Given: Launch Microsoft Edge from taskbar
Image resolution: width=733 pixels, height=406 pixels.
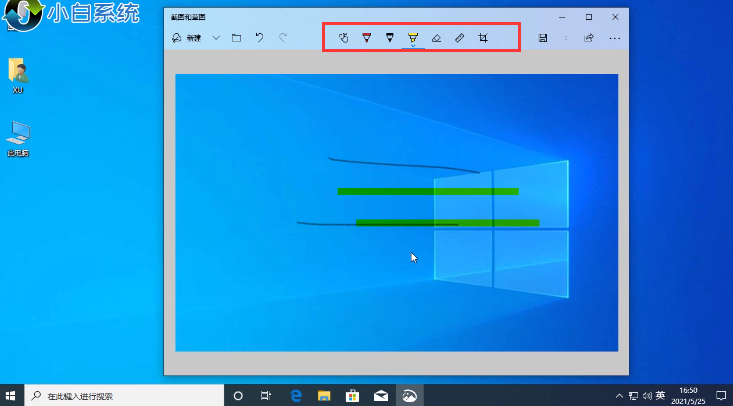Looking at the screenshot, I should [x=295, y=396].
